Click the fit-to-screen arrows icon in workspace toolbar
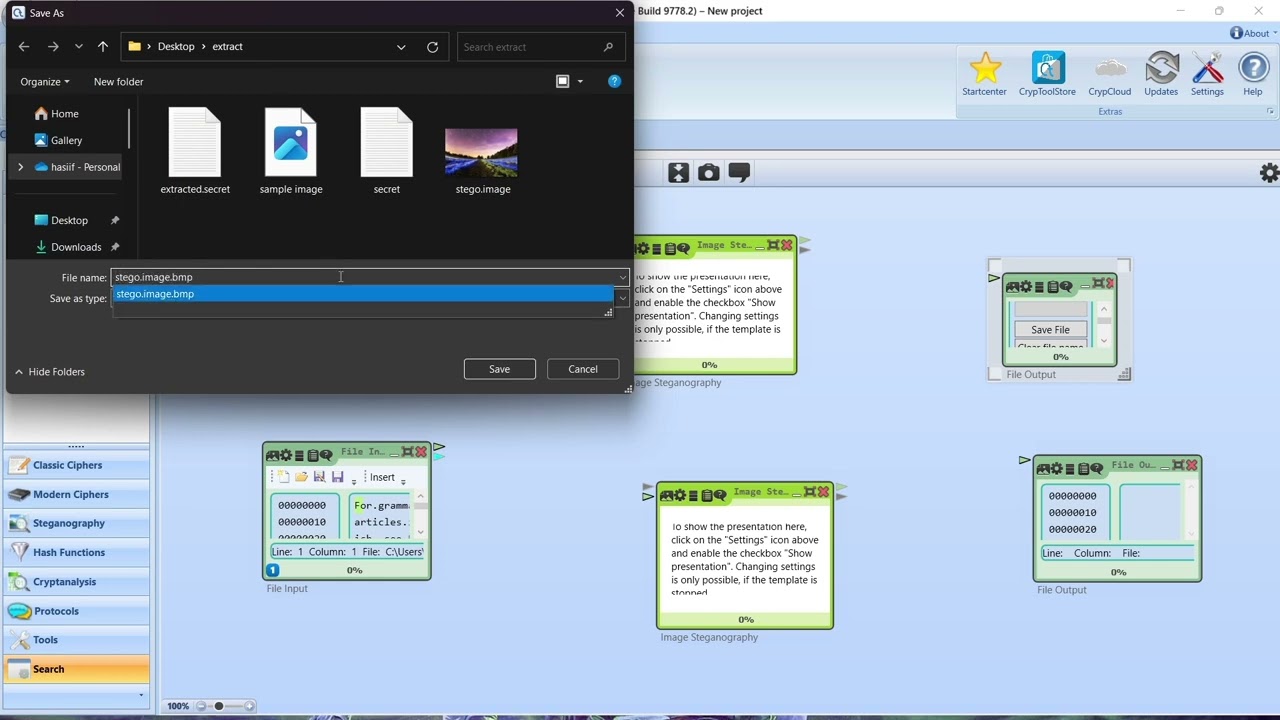The image size is (1280, 720). point(678,173)
